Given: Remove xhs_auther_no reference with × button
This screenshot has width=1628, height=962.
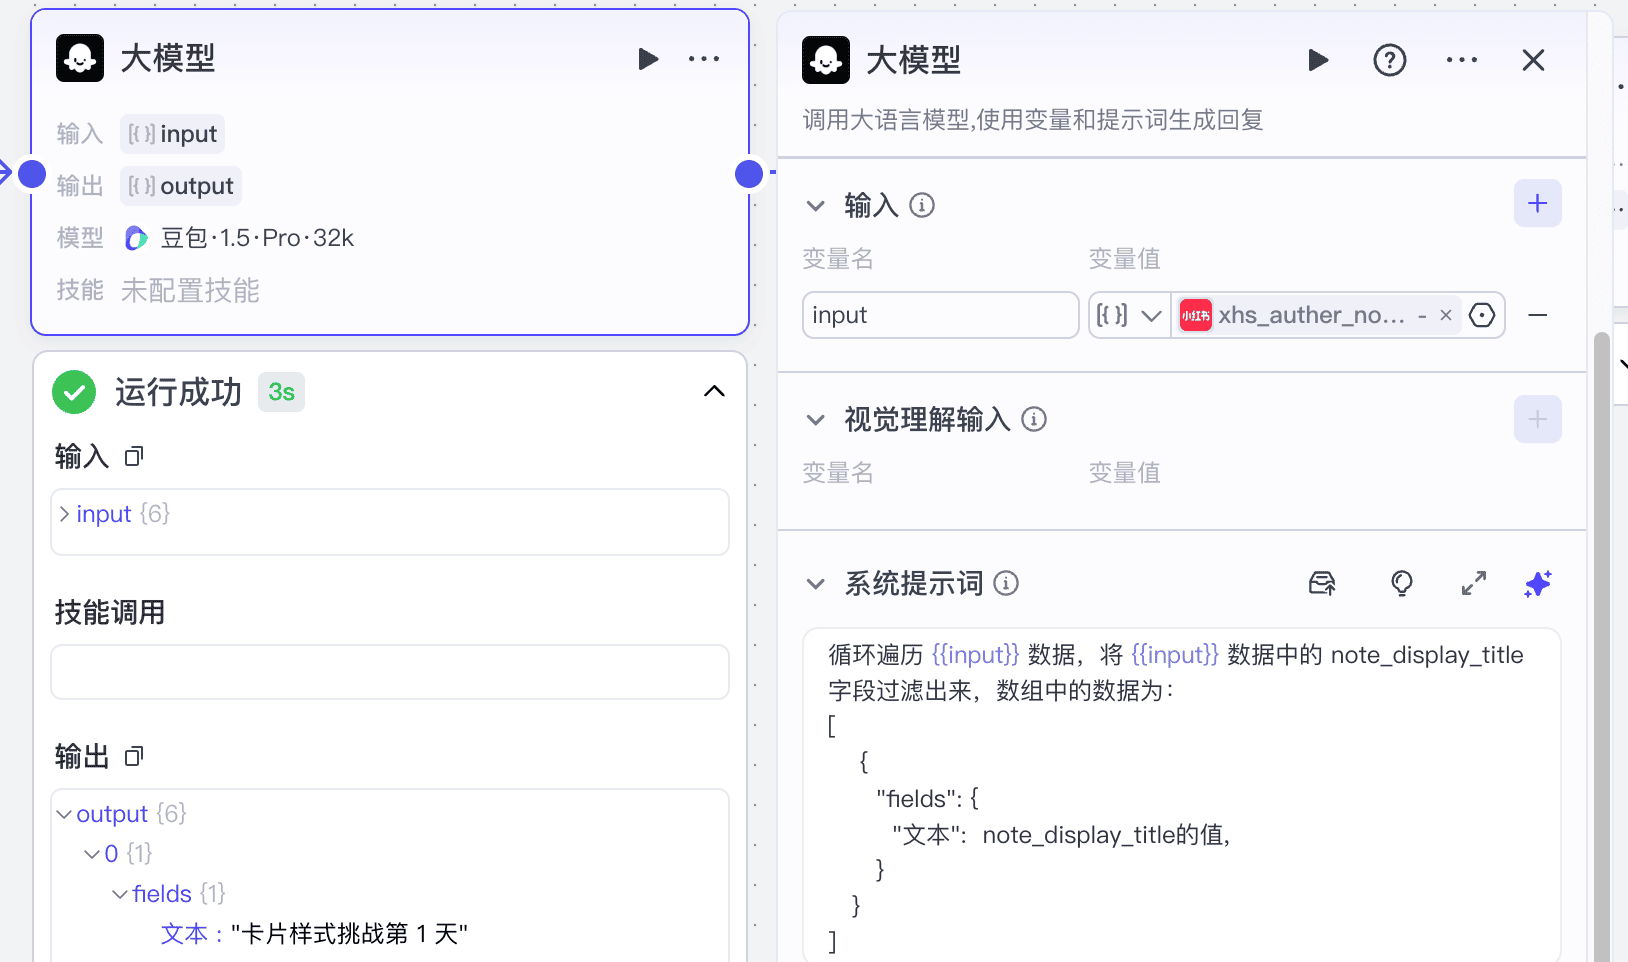Looking at the screenshot, I should coord(1446,314).
